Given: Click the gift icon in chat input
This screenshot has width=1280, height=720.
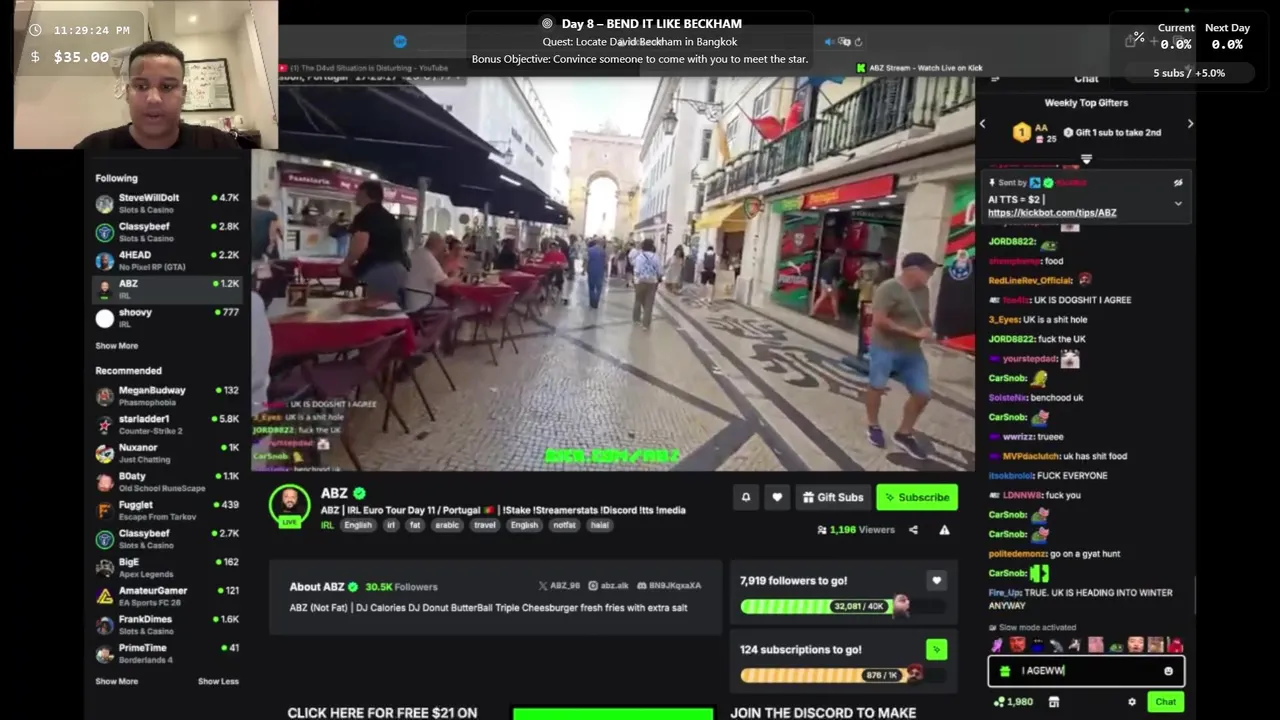Looking at the screenshot, I should tap(1005, 671).
